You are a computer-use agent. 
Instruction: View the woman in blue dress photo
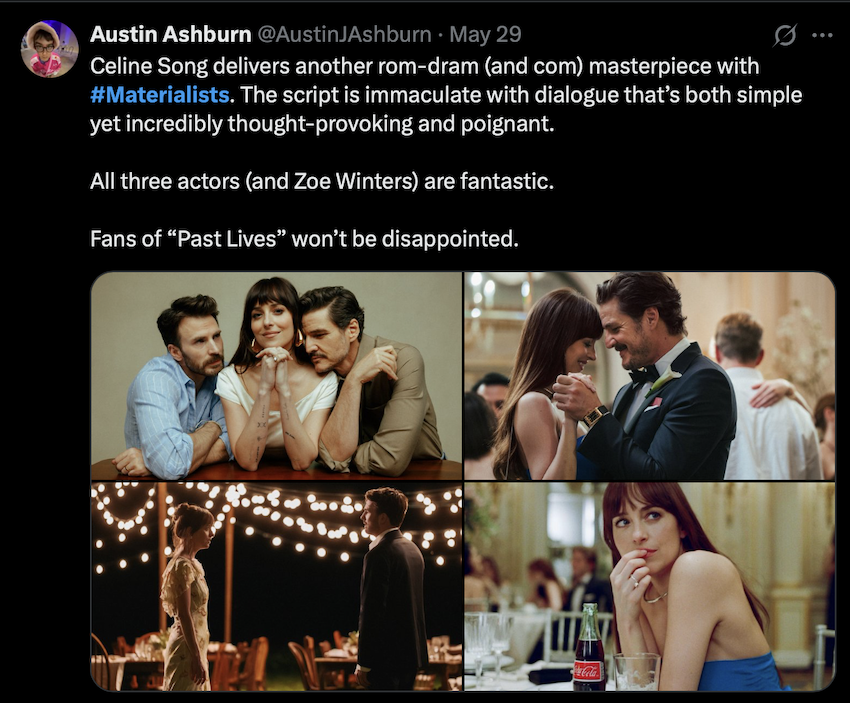(649, 586)
